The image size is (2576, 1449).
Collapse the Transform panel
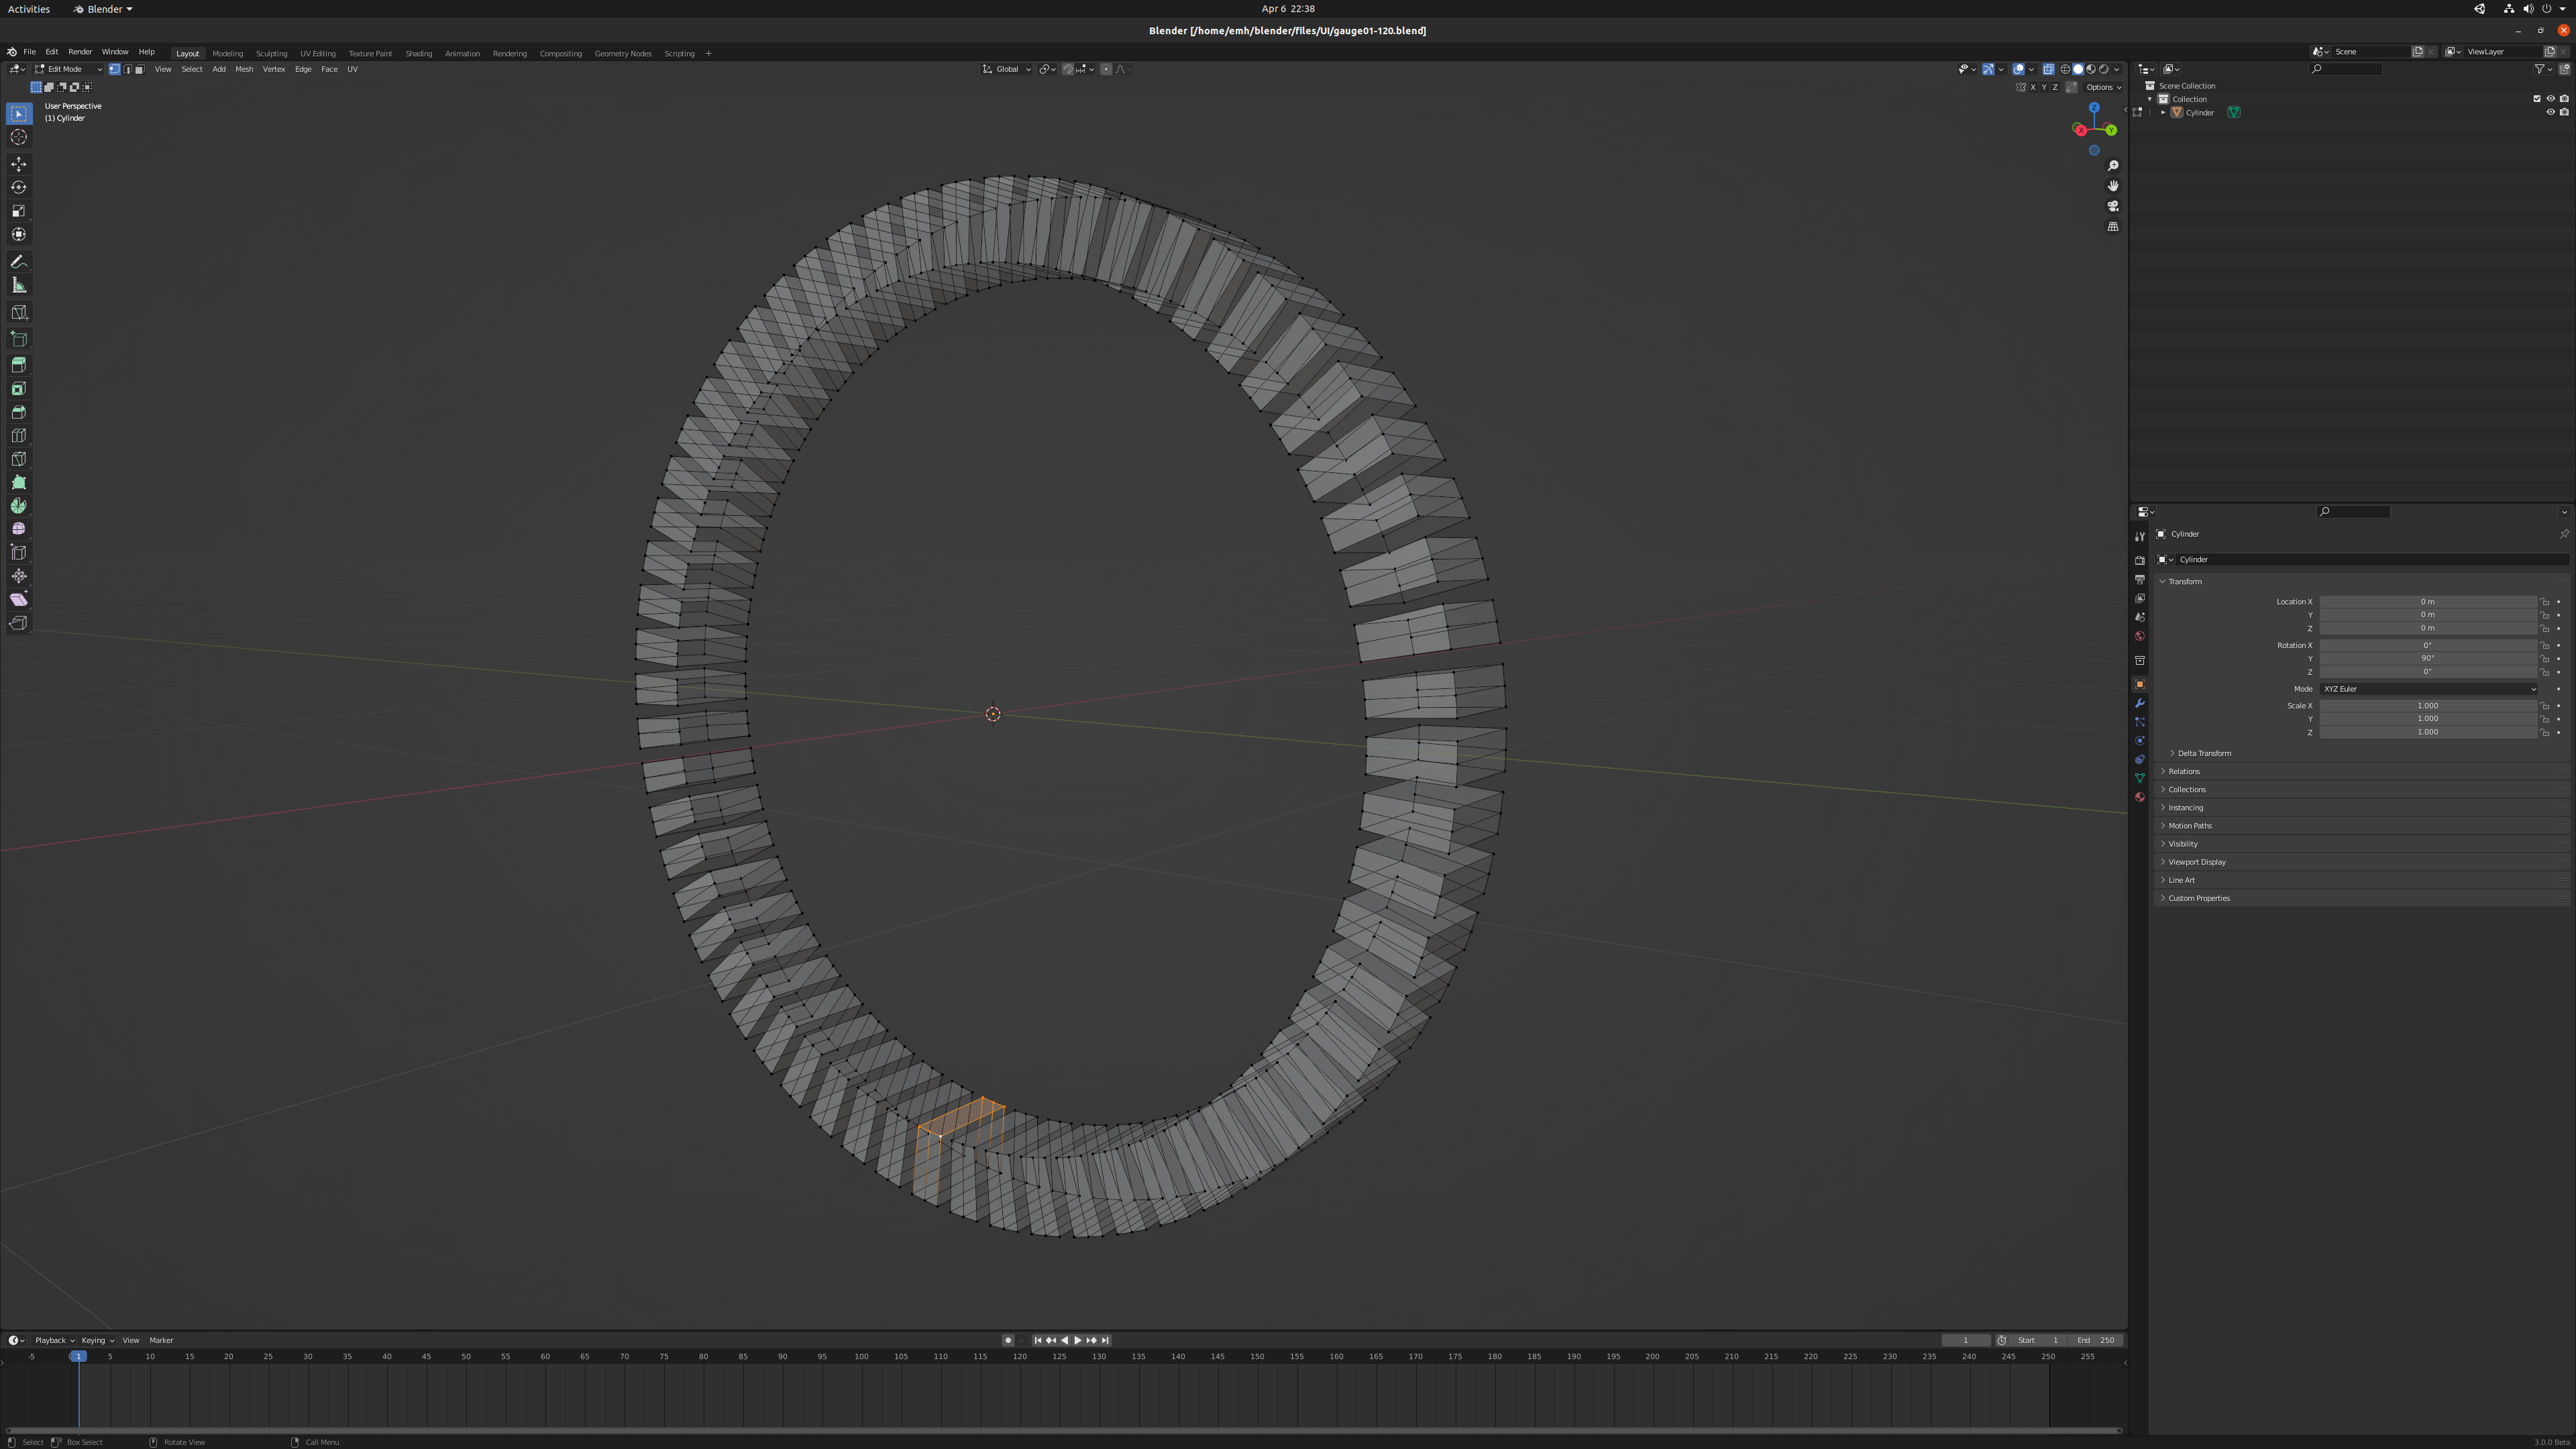(x=2184, y=582)
